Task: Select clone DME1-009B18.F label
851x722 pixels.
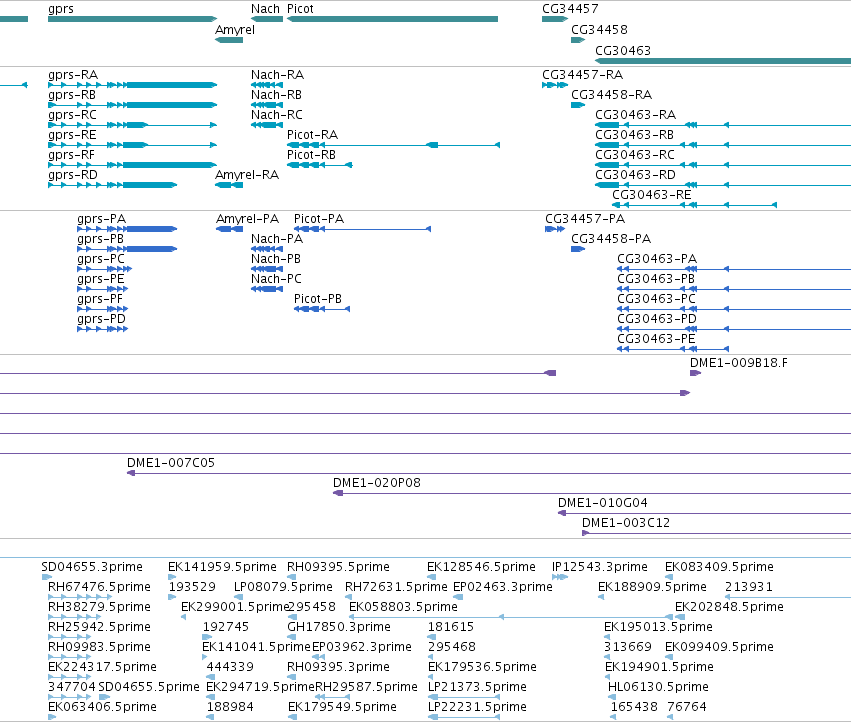Action: point(739,363)
